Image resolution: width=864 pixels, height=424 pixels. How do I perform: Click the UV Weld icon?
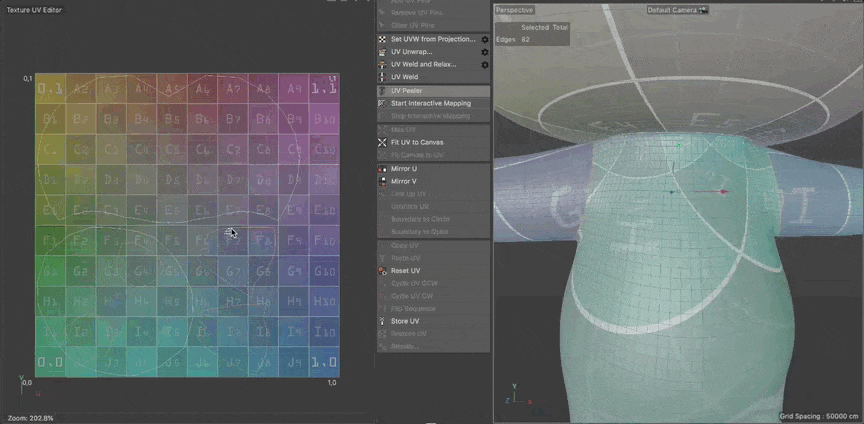coord(382,77)
